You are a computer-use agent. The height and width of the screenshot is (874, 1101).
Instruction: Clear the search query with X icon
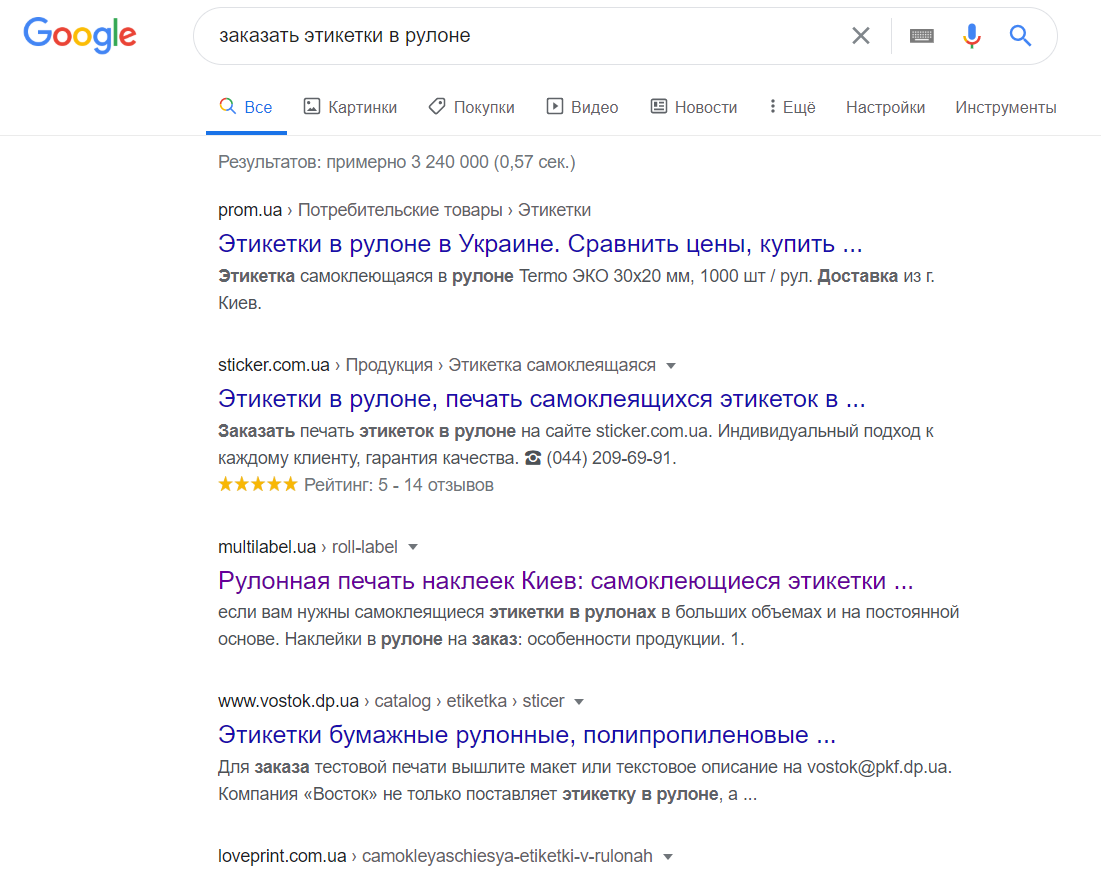(x=860, y=36)
